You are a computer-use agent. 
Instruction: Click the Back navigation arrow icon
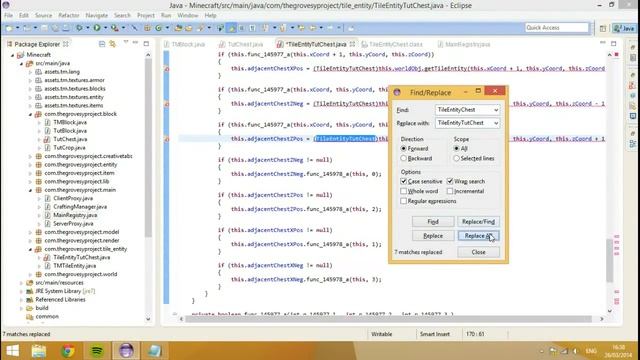pyautogui.click(x=312, y=28)
